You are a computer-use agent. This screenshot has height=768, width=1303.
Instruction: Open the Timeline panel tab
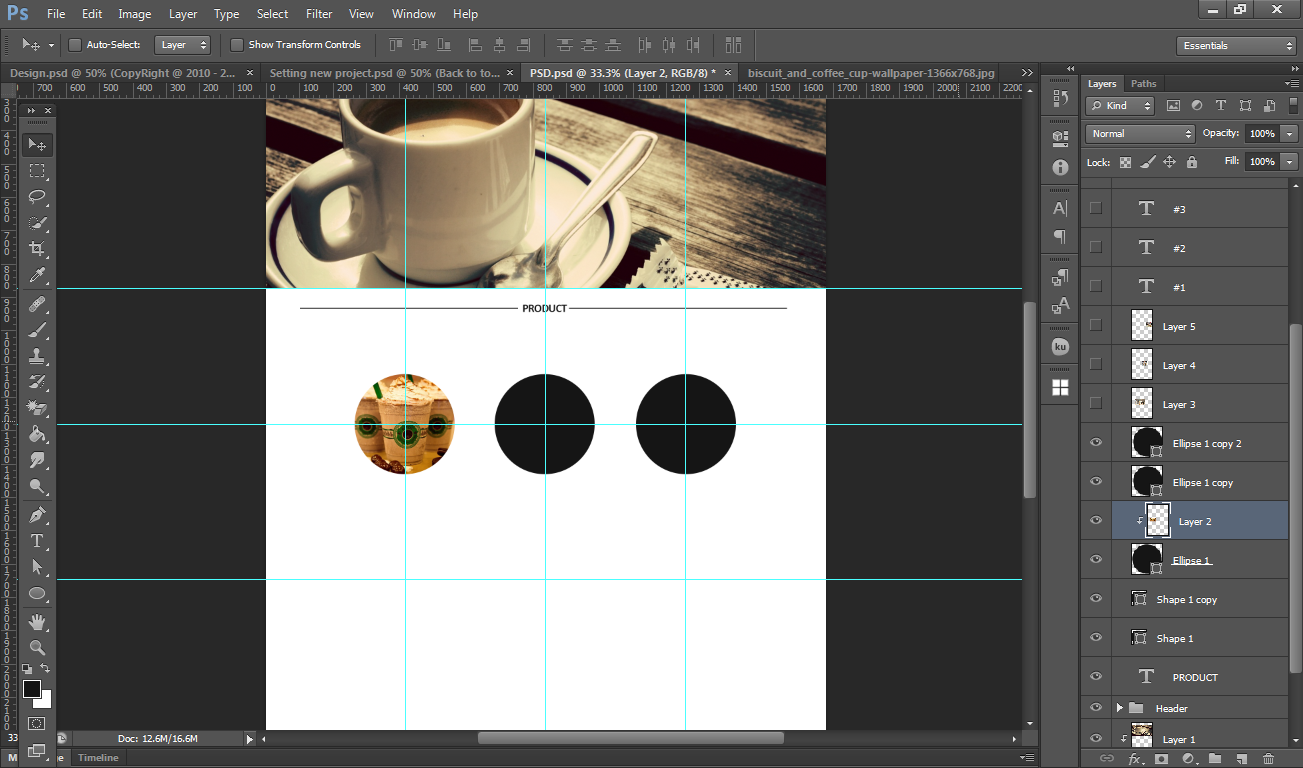[98, 758]
